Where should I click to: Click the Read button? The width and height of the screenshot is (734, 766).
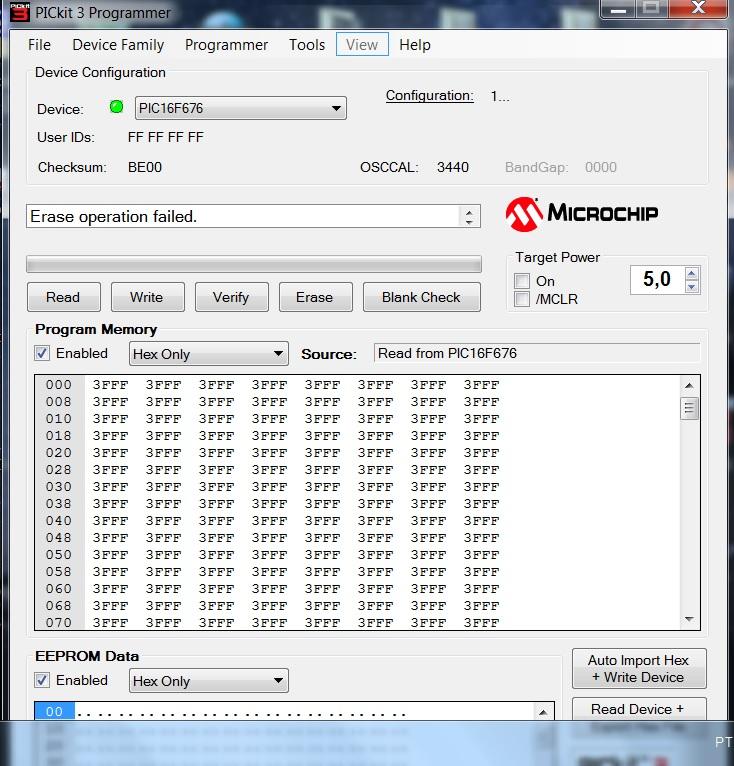(x=64, y=297)
